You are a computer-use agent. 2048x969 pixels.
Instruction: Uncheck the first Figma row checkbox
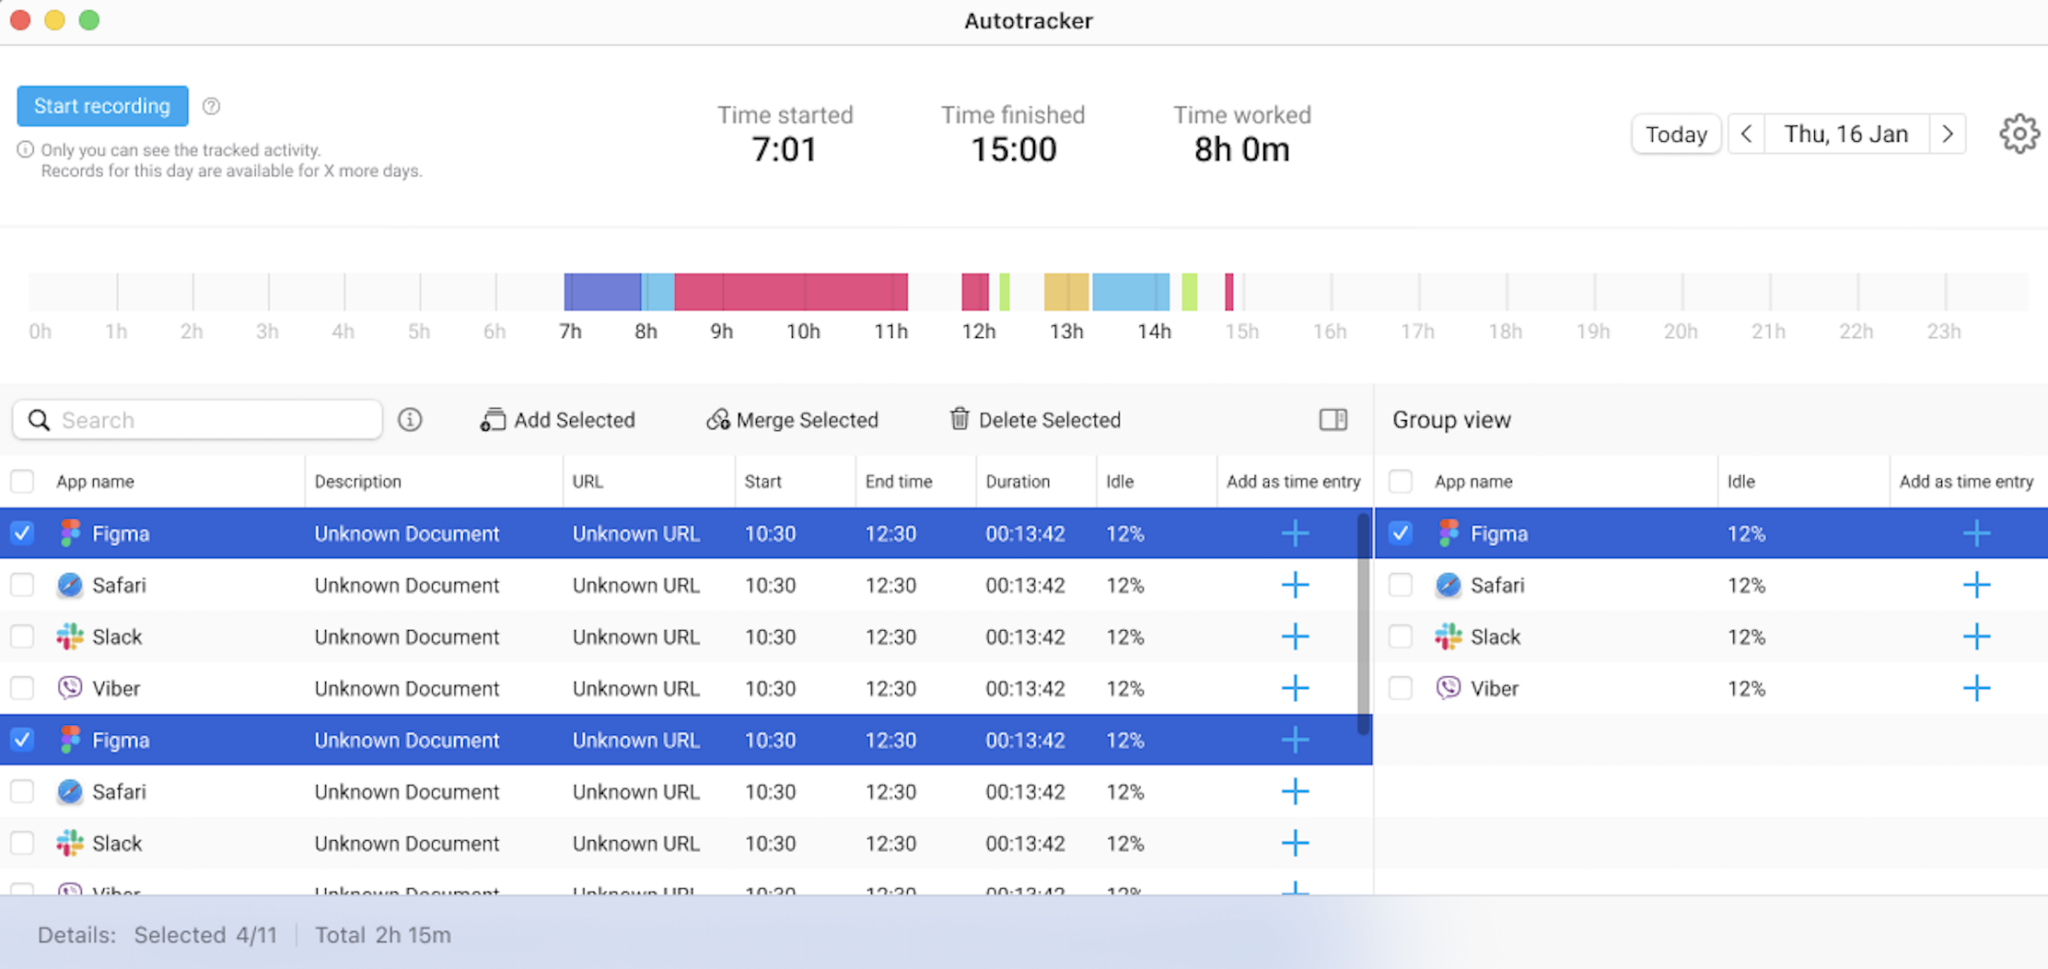(x=22, y=533)
